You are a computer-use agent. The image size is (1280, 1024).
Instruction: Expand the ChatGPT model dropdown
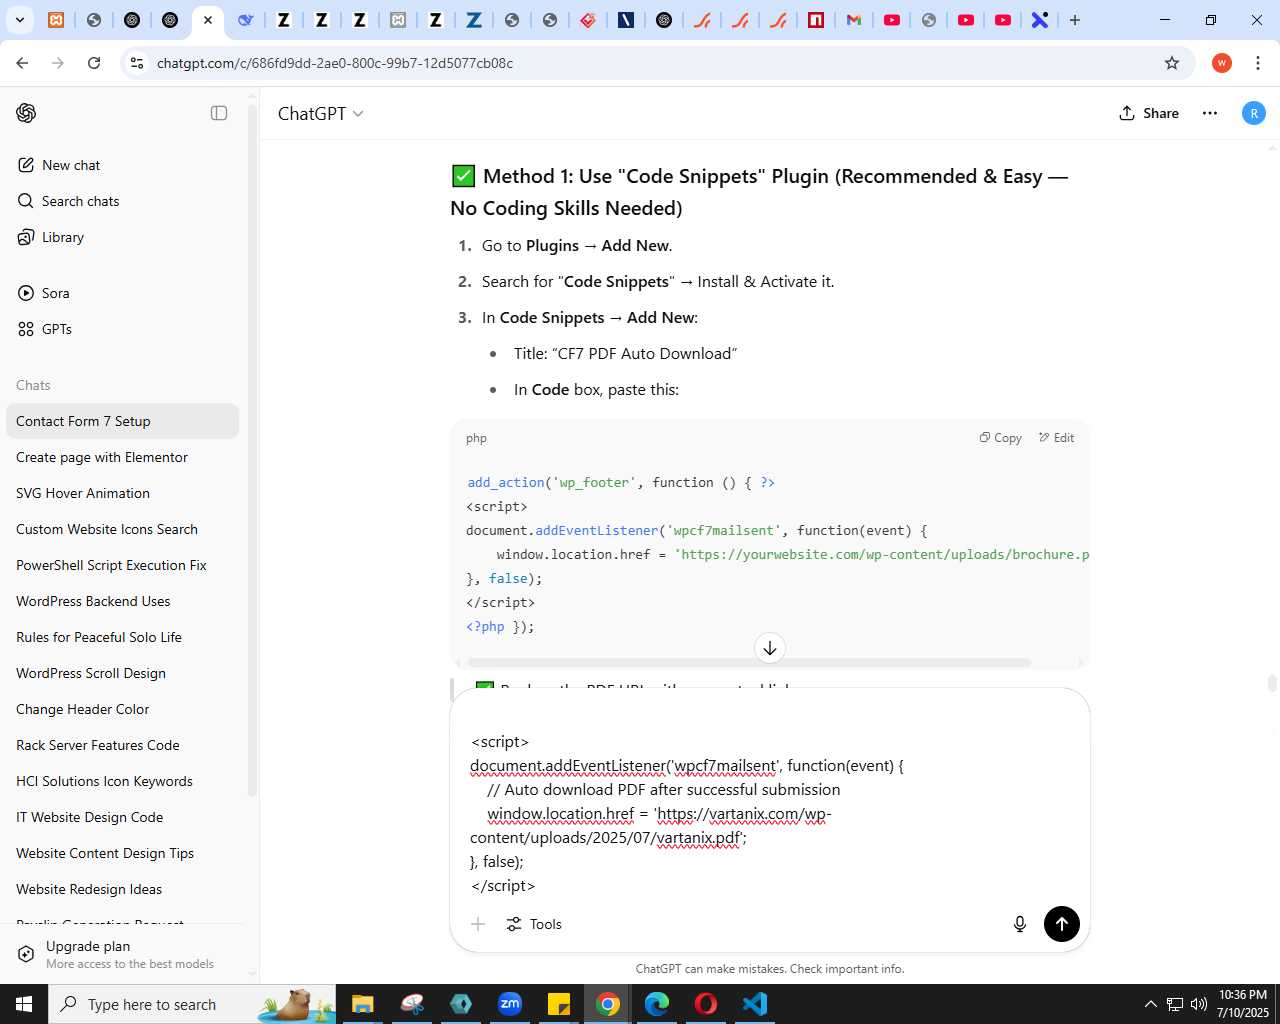(x=321, y=114)
